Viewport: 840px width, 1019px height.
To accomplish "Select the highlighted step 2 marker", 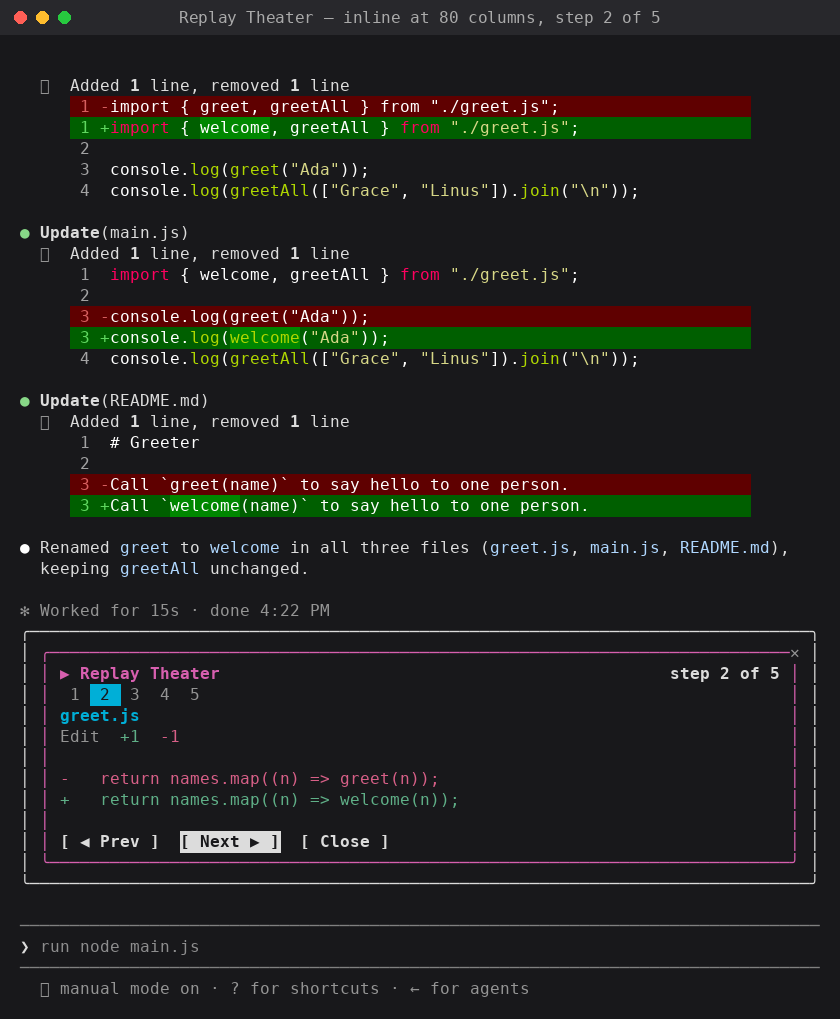I will pos(105,695).
